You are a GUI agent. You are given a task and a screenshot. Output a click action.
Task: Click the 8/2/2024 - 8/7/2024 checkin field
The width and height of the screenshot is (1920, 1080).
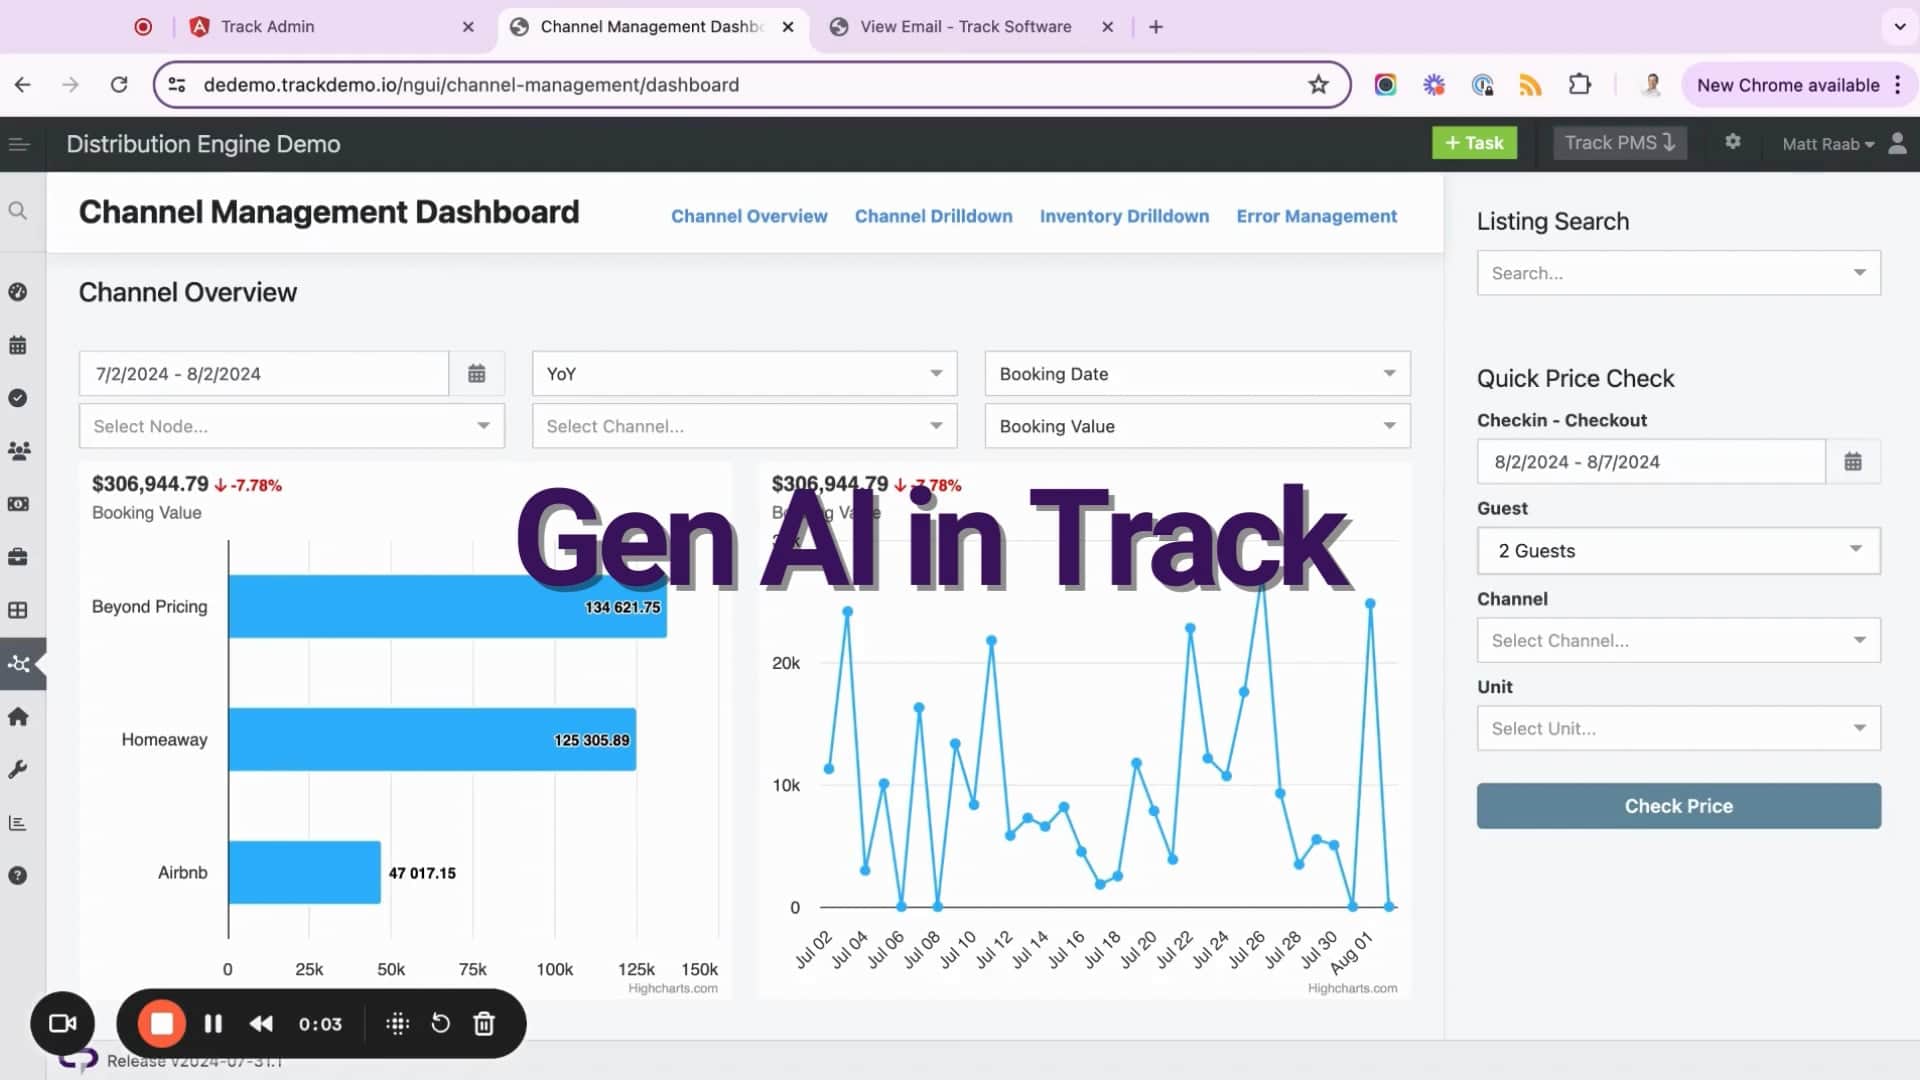pyautogui.click(x=1651, y=461)
